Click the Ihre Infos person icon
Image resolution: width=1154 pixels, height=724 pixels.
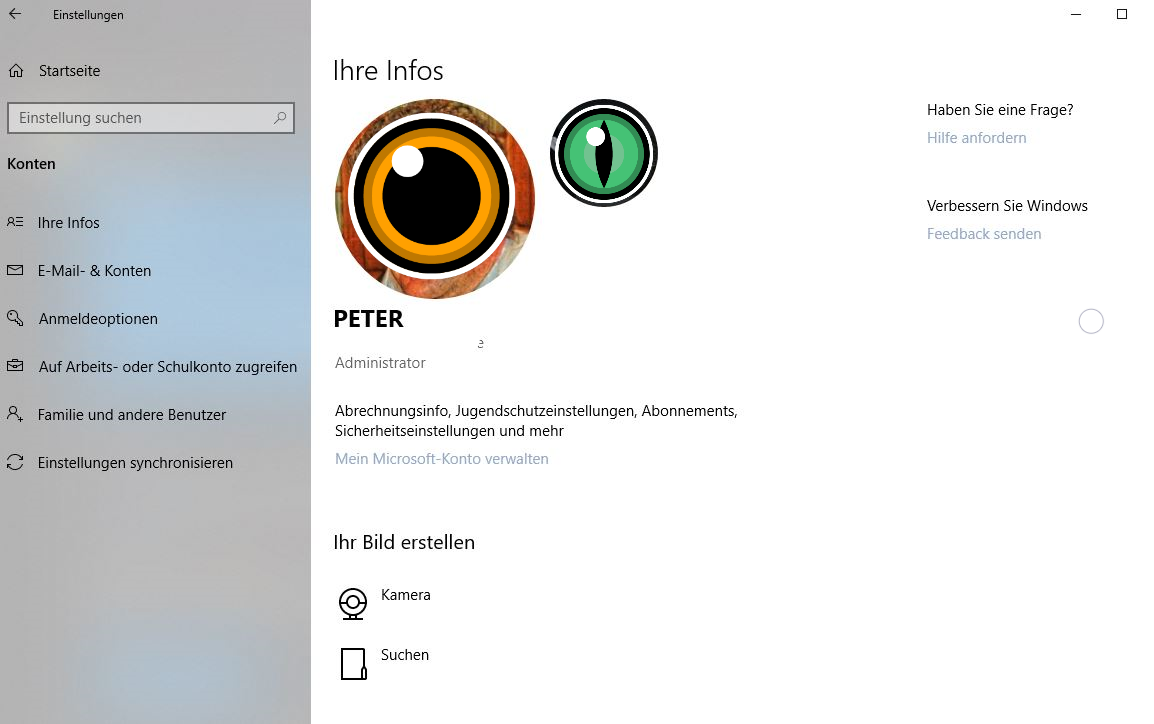click(x=15, y=221)
